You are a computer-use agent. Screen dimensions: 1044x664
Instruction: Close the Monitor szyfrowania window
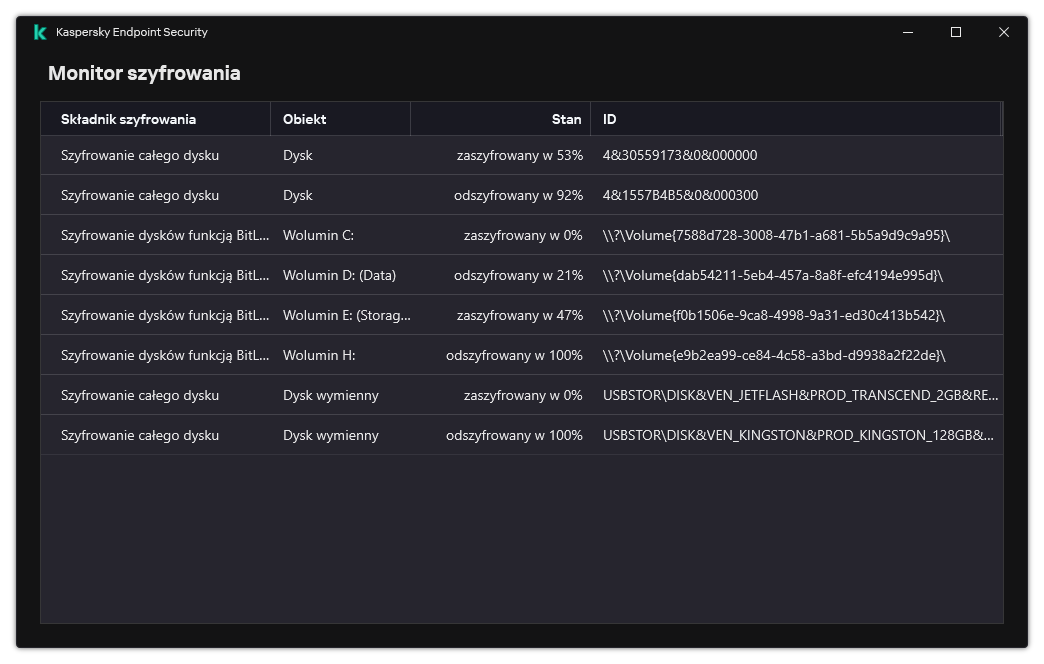[x=1004, y=32]
